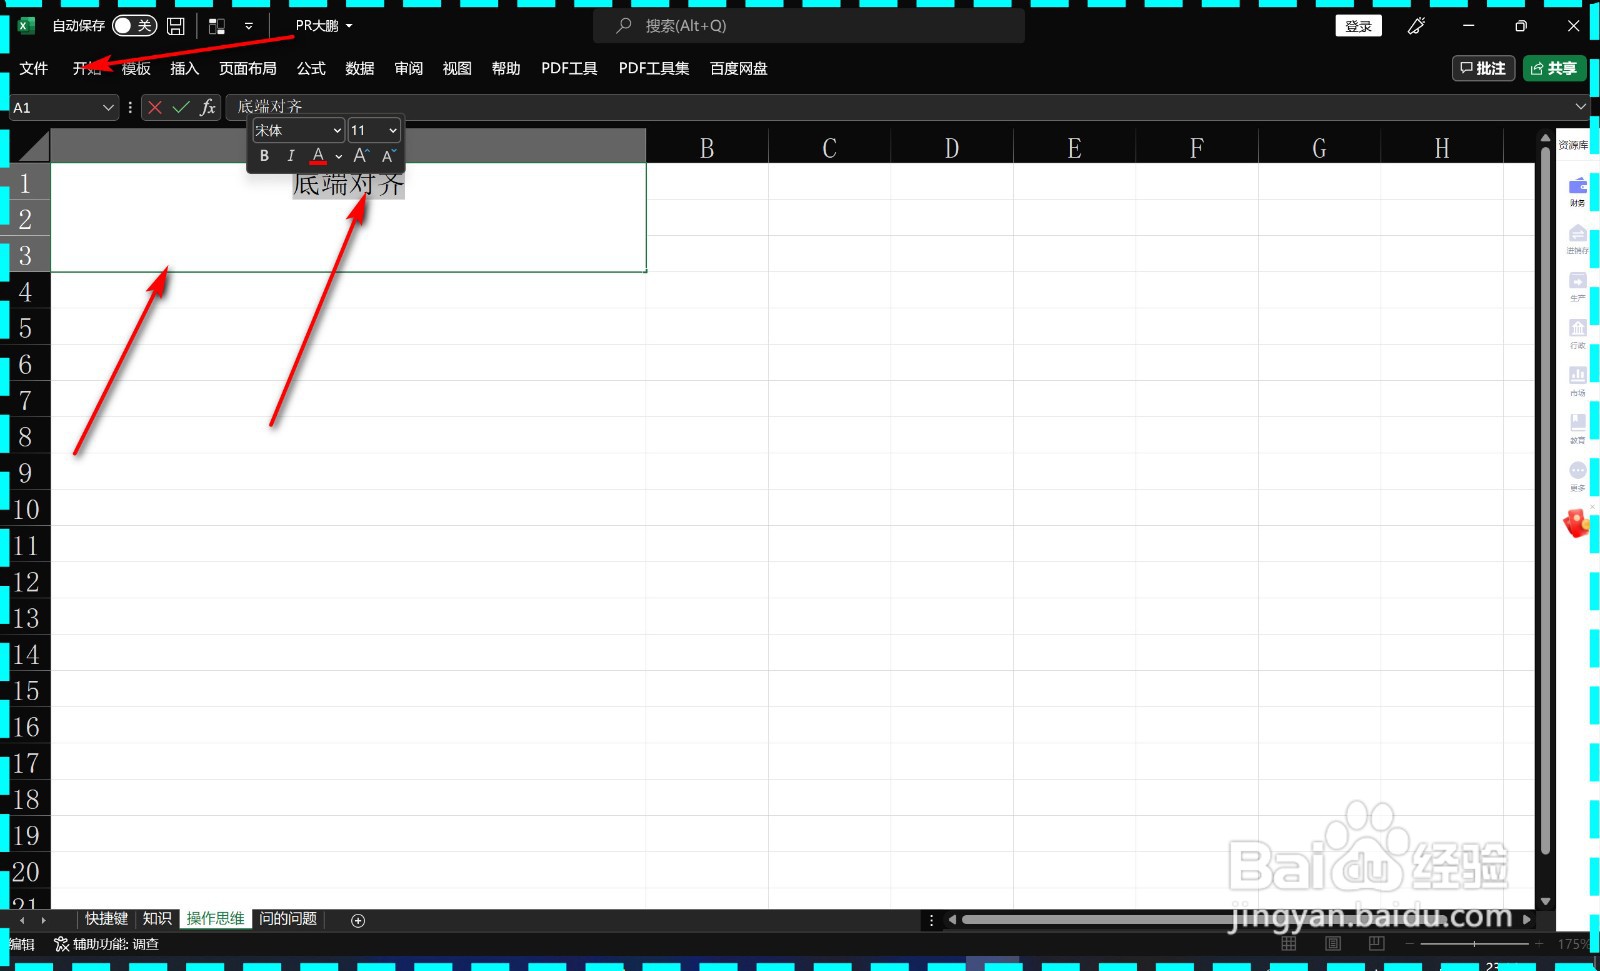Click the zoom slider in status bar
This screenshot has height=971, width=1600.
1474,943
